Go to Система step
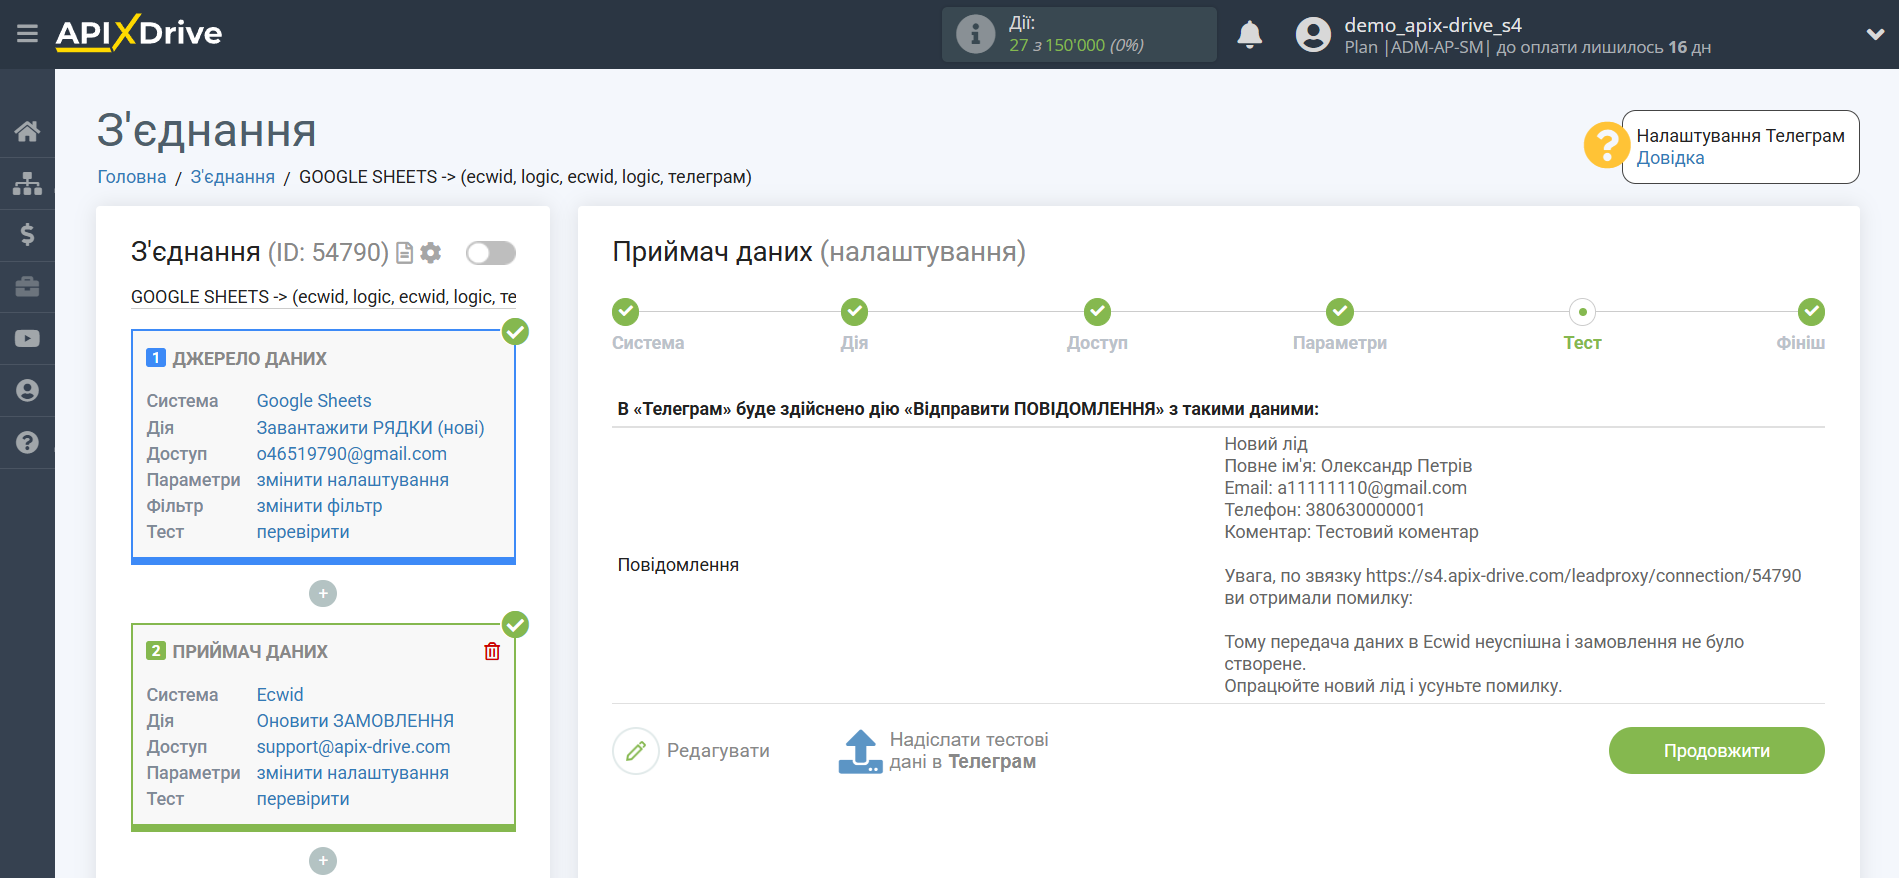The width and height of the screenshot is (1899, 878). pyautogui.click(x=626, y=312)
